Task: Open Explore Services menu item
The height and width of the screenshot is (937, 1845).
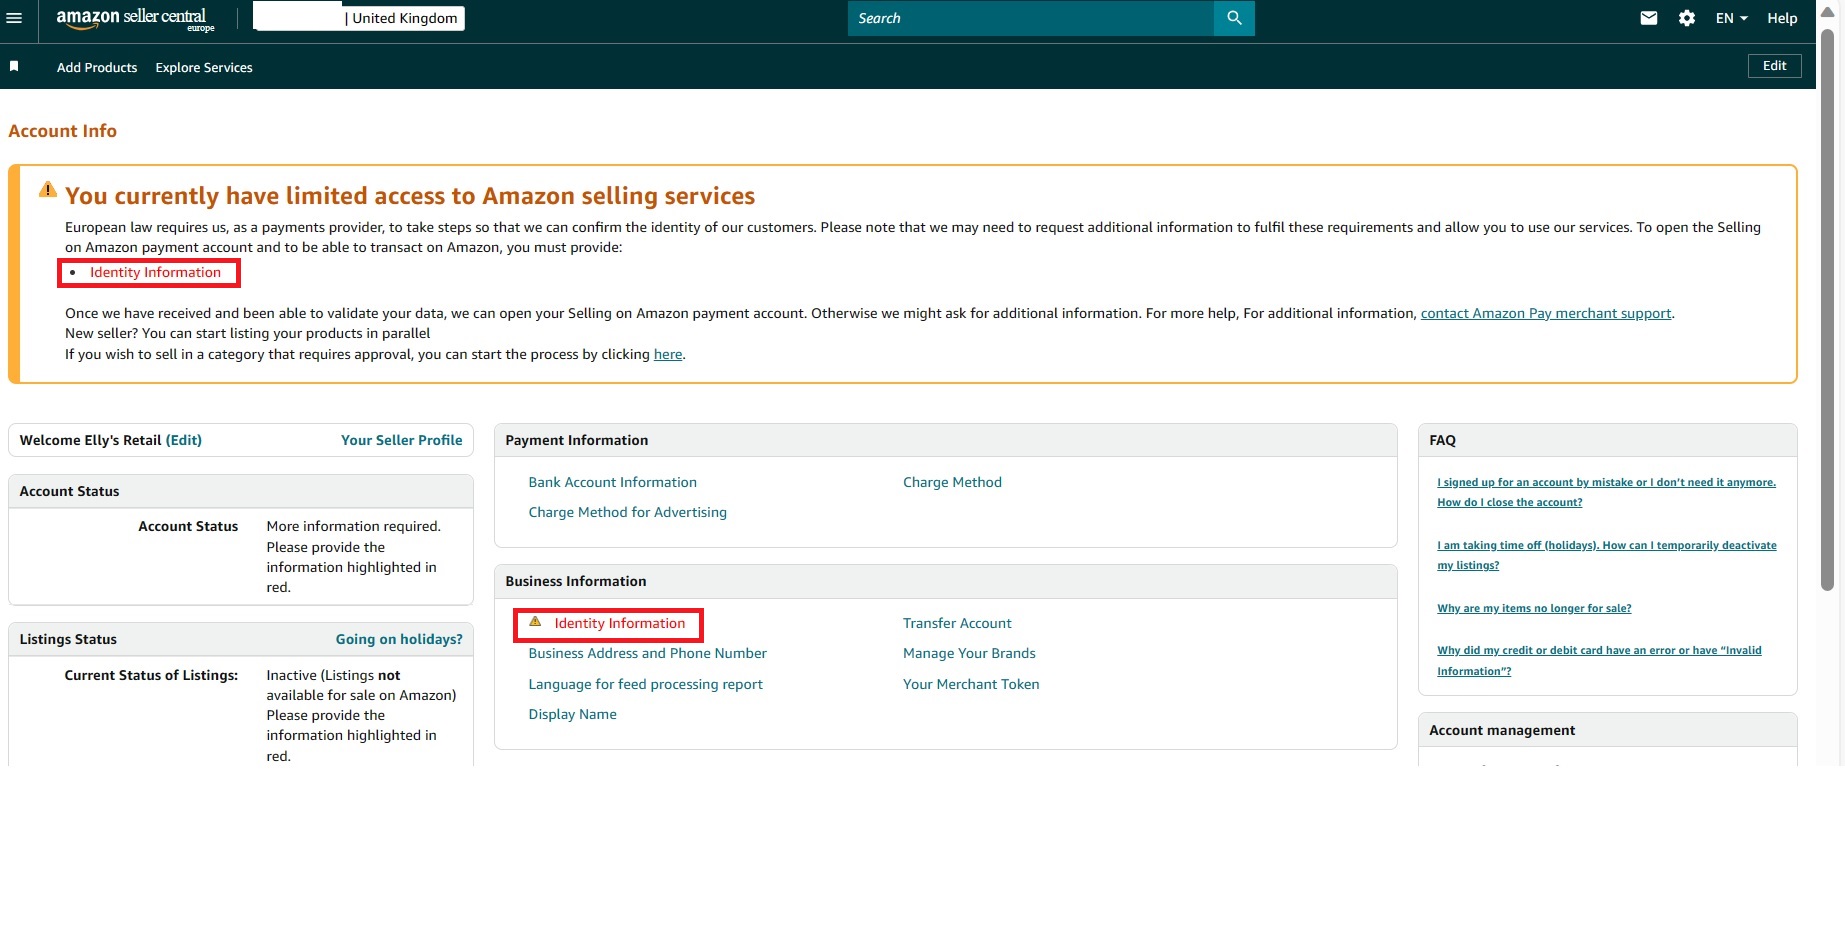Action: point(204,67)
